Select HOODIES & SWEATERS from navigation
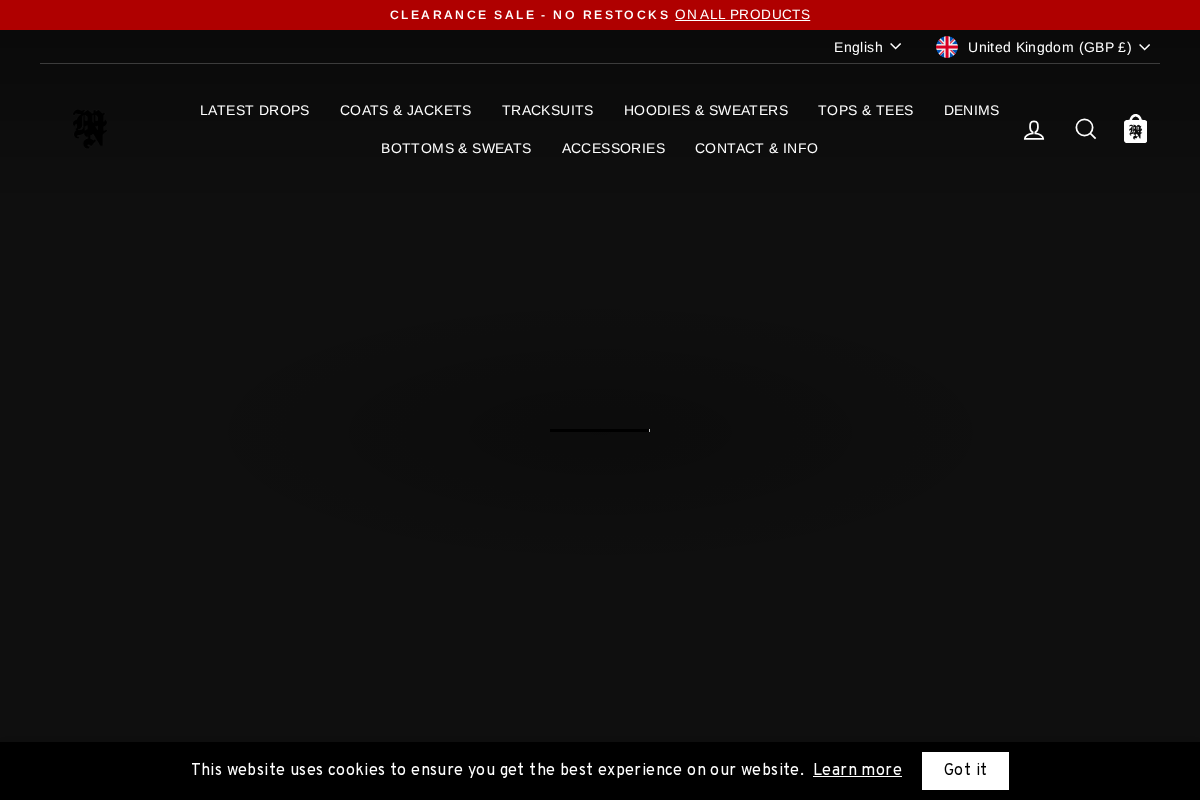The height and width of the screenshot is (800, 1200). 705,110
